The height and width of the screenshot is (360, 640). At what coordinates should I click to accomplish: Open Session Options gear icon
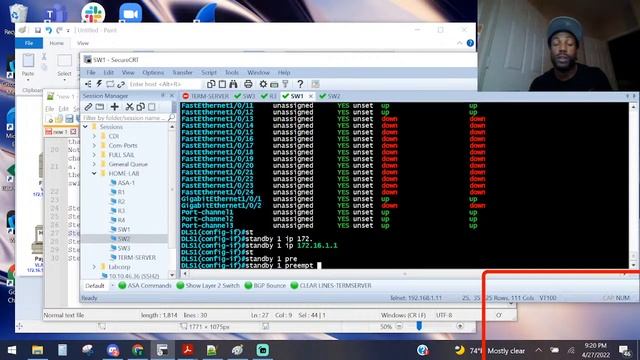(x=263, y=84)
